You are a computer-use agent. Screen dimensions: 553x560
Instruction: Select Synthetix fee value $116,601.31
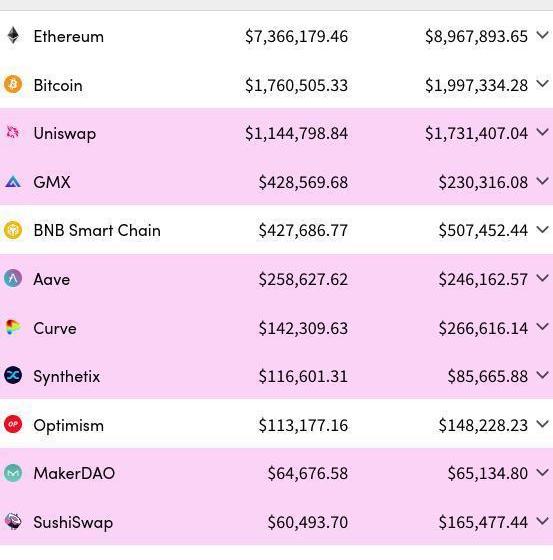tap(303, 376)
